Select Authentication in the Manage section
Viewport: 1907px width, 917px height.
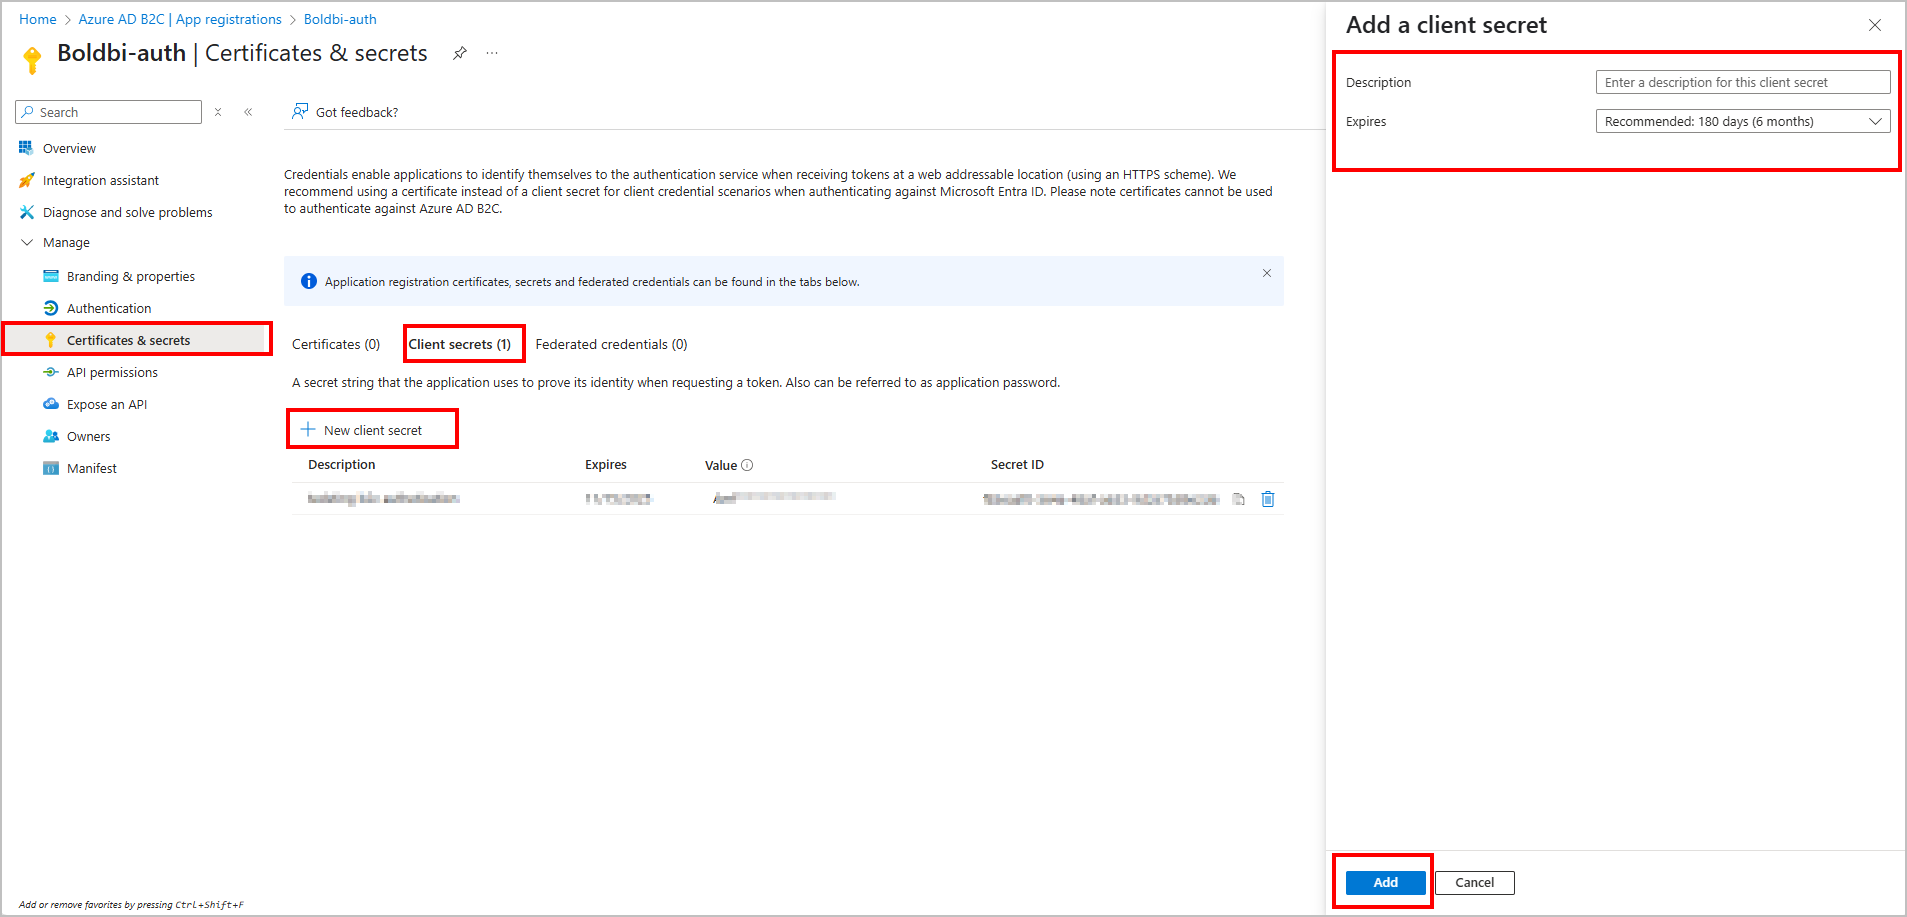tap(108, 308)
